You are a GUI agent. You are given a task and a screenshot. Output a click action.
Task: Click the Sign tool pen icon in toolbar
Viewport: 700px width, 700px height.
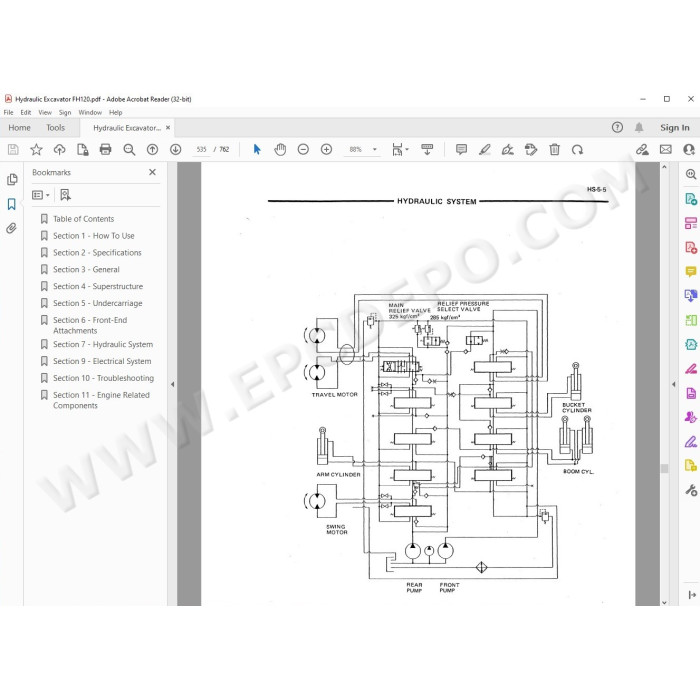pyautogui.click(x=508, y=150)
